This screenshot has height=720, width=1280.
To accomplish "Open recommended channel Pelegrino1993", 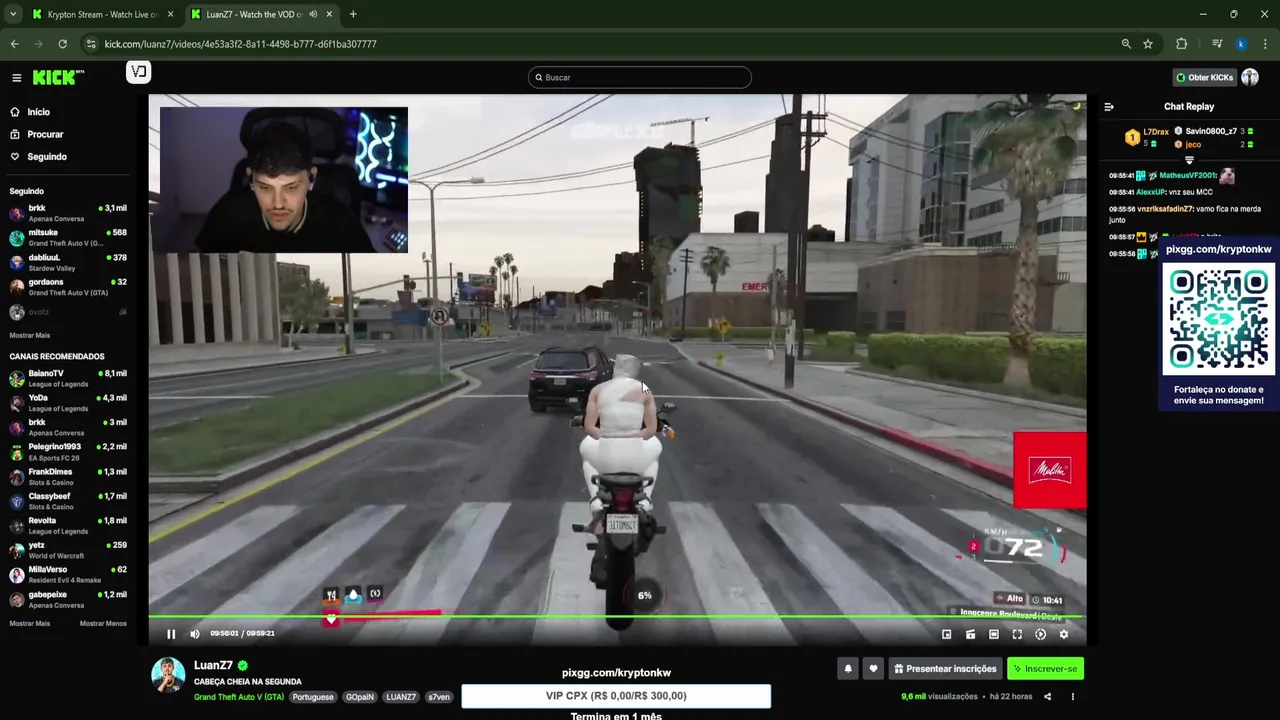I will (x=68, y=452).
